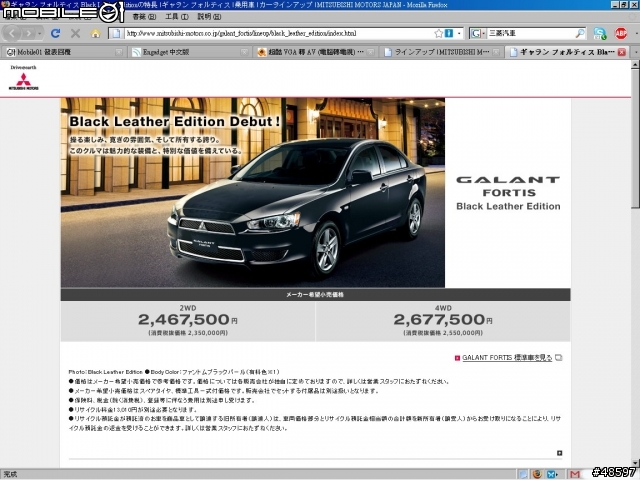Click the new-window icon beside 標準車を見る
Viewport: 640px width, 480px height.
(558, 358)
